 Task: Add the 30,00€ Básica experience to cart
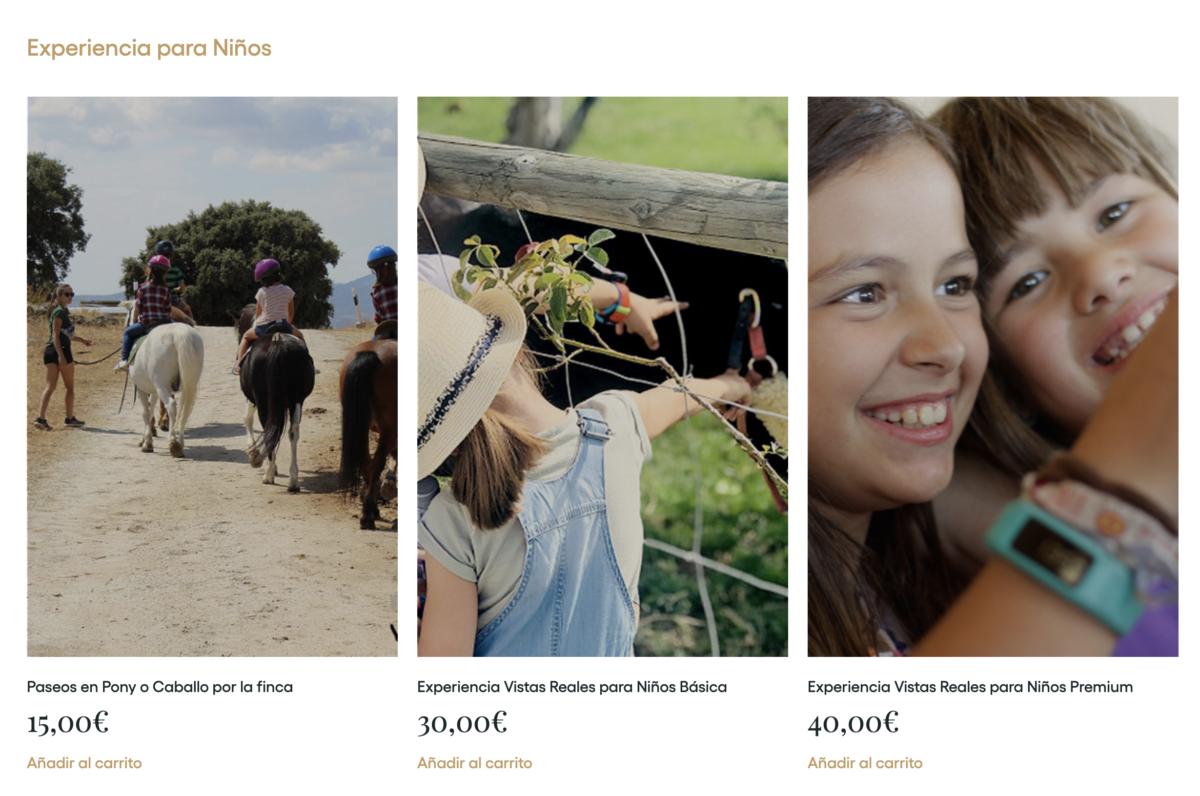point(474,763)
